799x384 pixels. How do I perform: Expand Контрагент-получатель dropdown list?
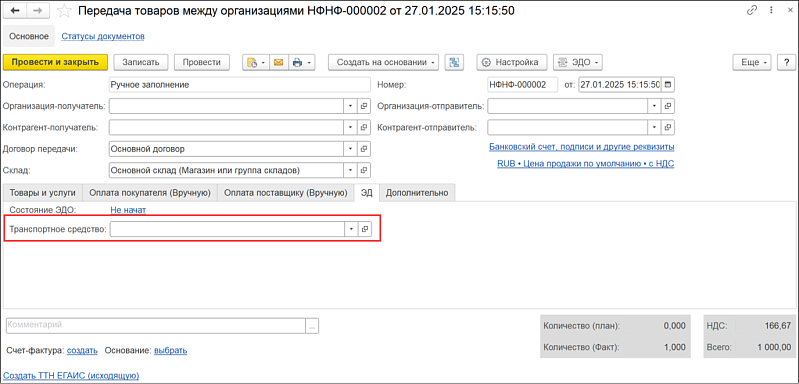[x=351, y=127]
